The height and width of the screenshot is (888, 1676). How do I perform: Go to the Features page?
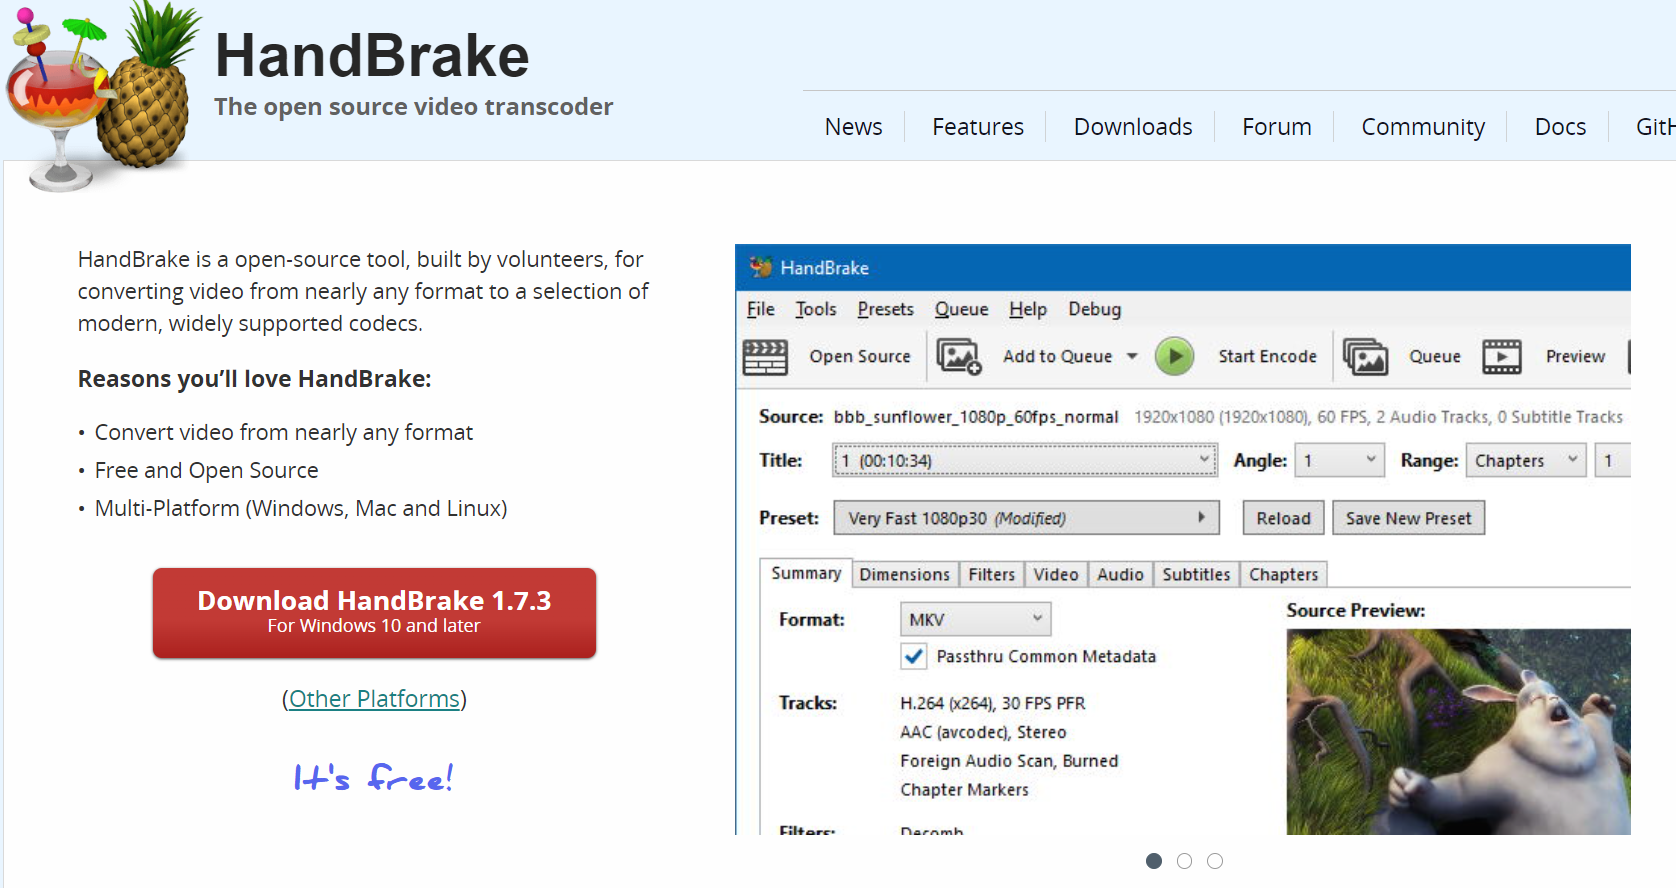click(978, 127)
